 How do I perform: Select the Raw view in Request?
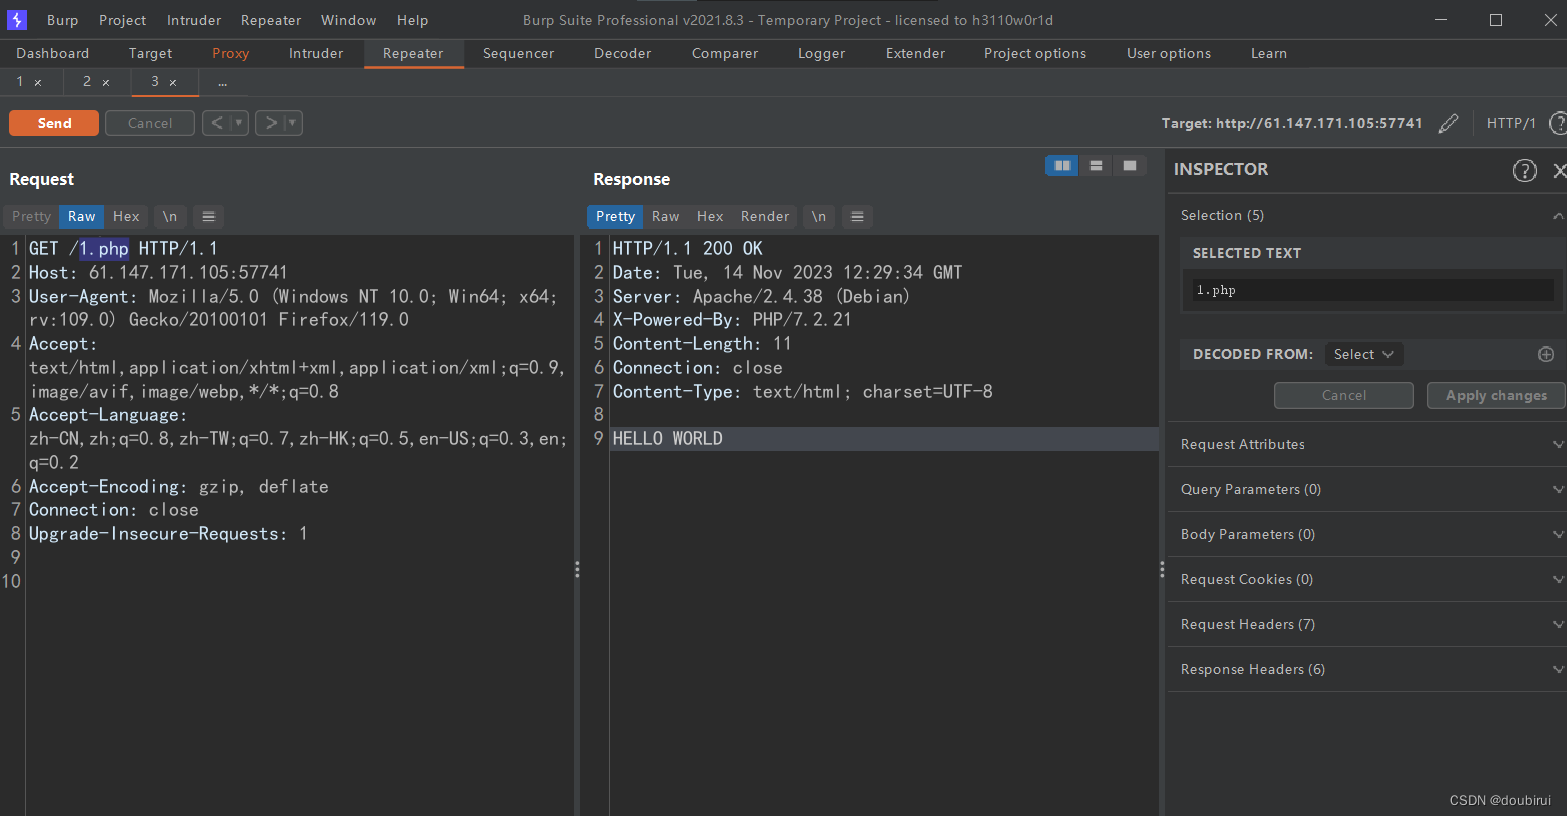coord(82,216)
